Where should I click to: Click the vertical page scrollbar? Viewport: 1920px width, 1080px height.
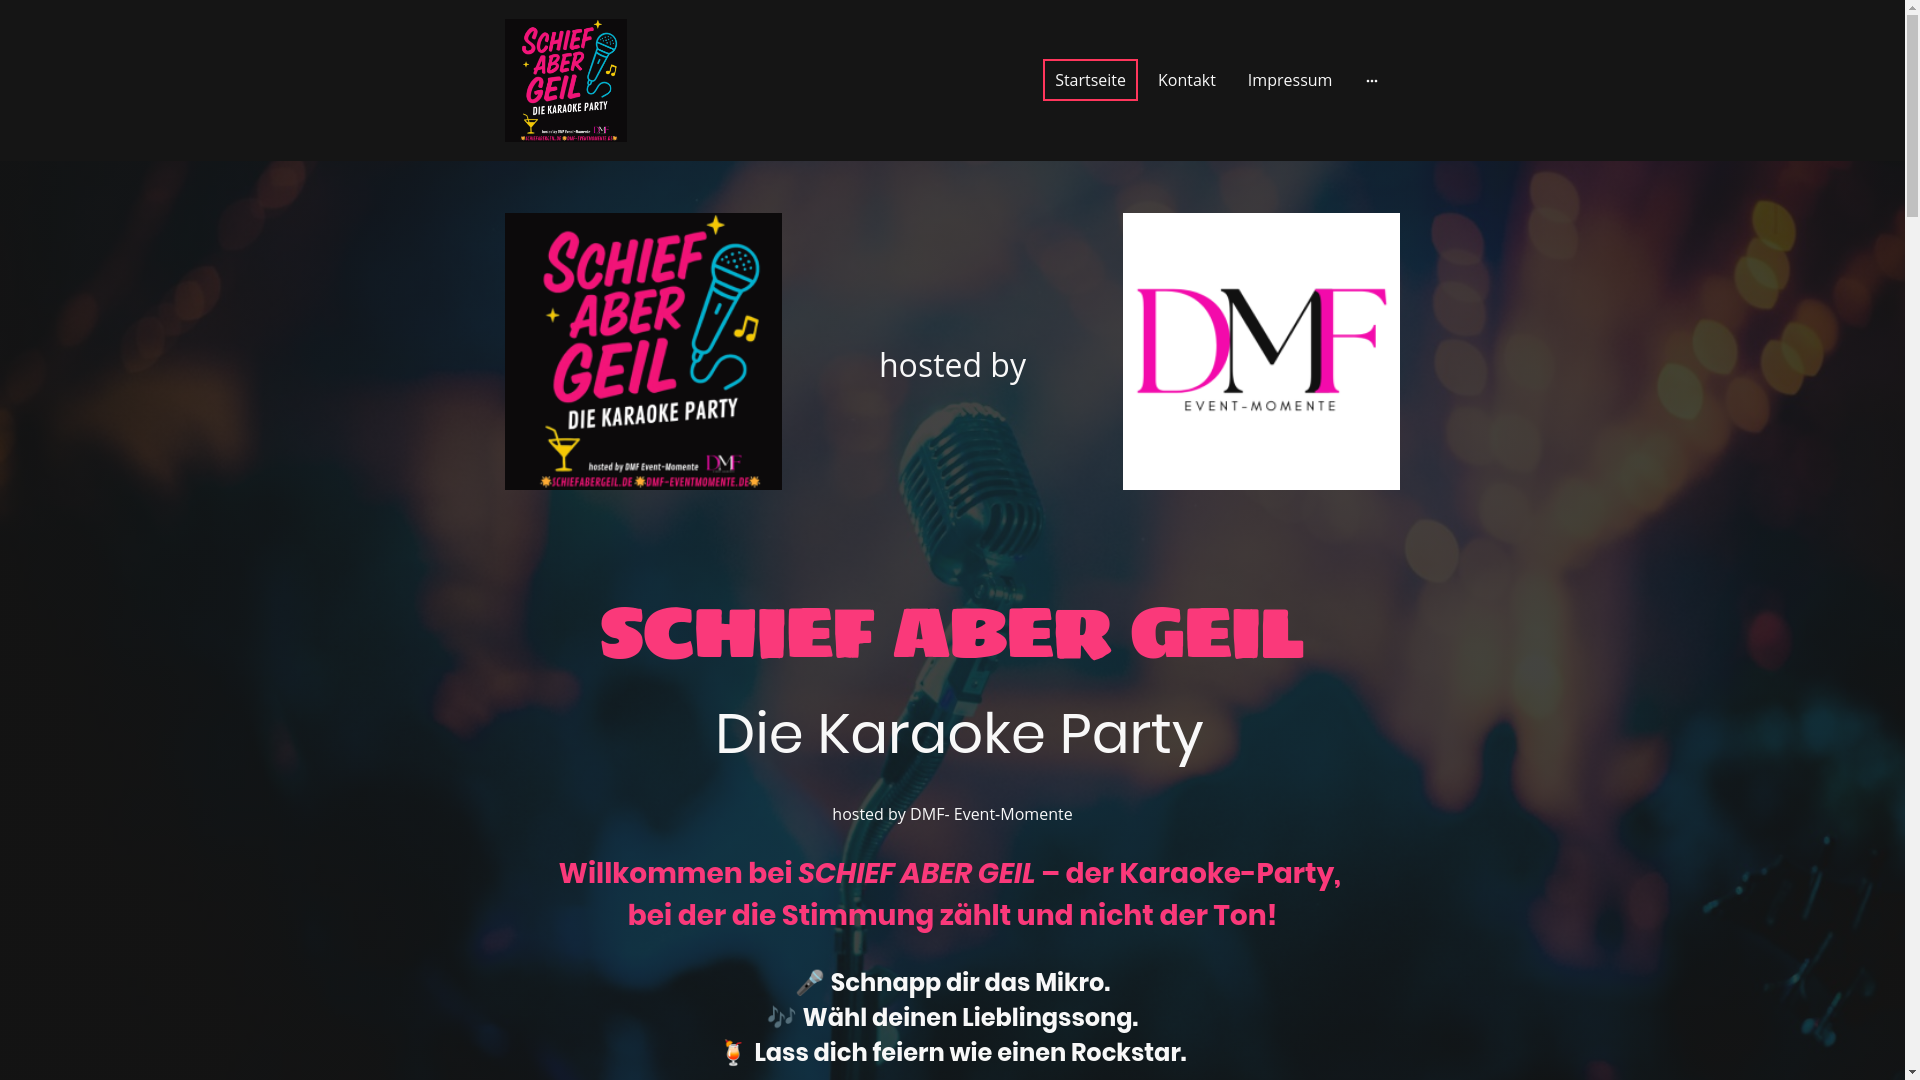click(x=1912, y=540)
